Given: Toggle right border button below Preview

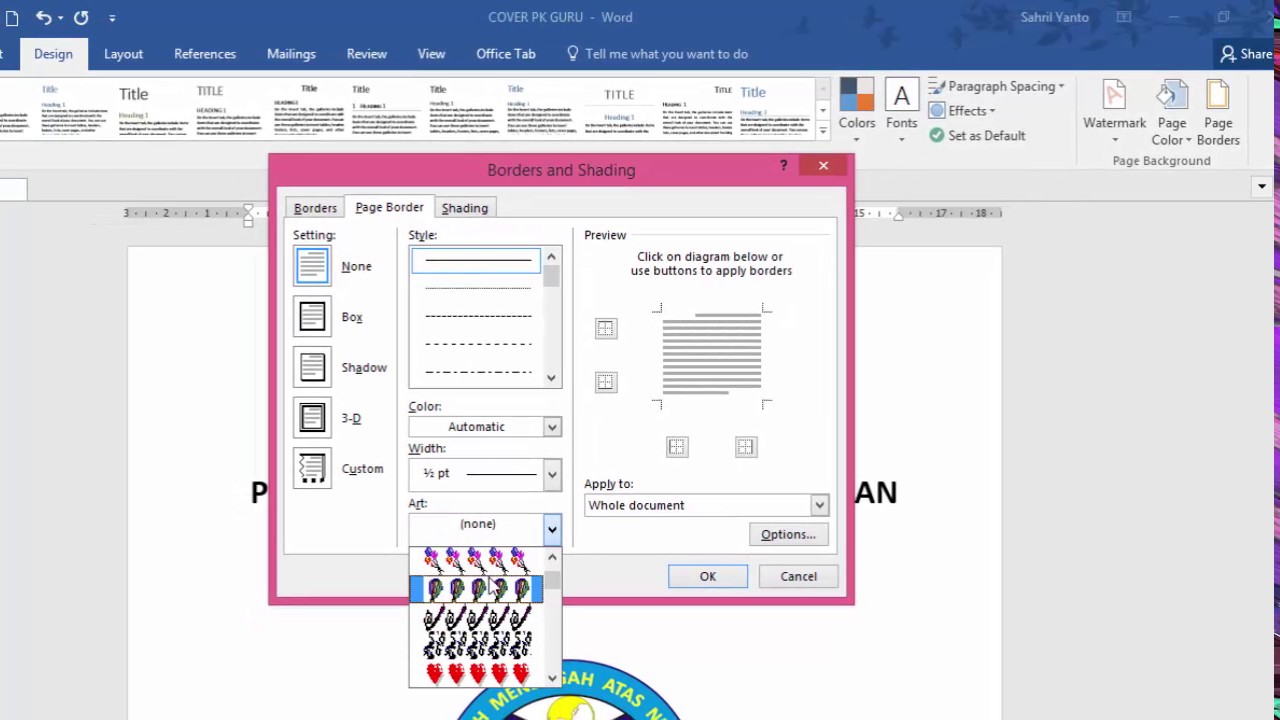Looking at the screenshot, I should pyautogui.click(x=746, y=447).
